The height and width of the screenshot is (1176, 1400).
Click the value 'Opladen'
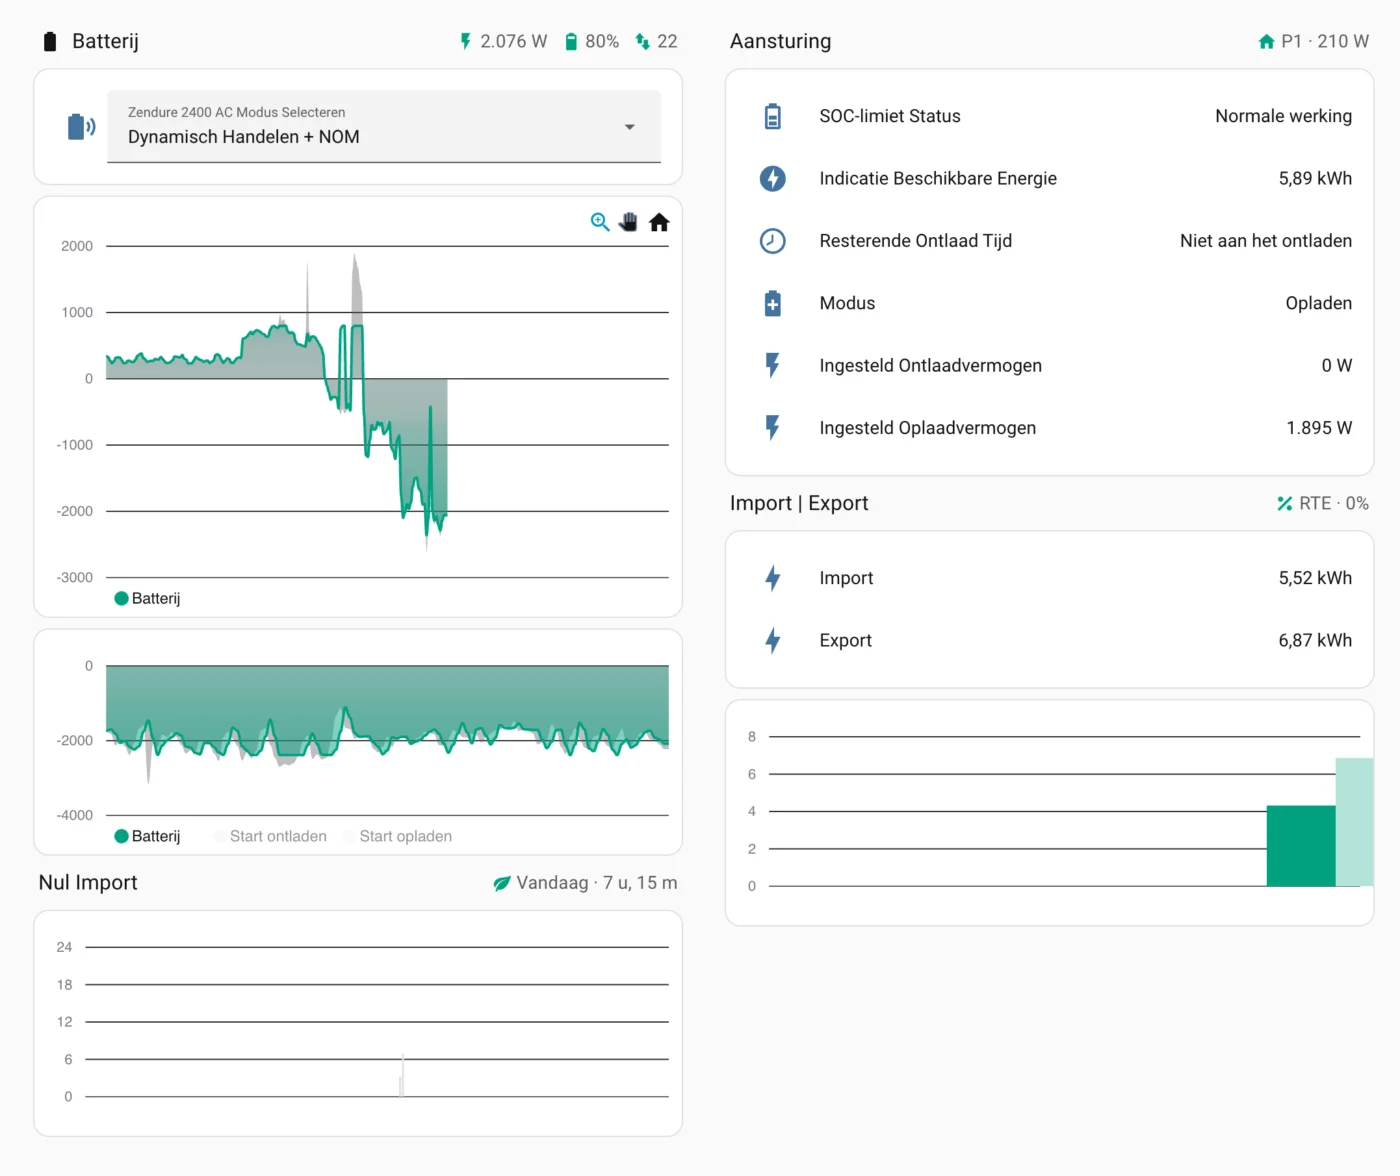point(1319,303)
